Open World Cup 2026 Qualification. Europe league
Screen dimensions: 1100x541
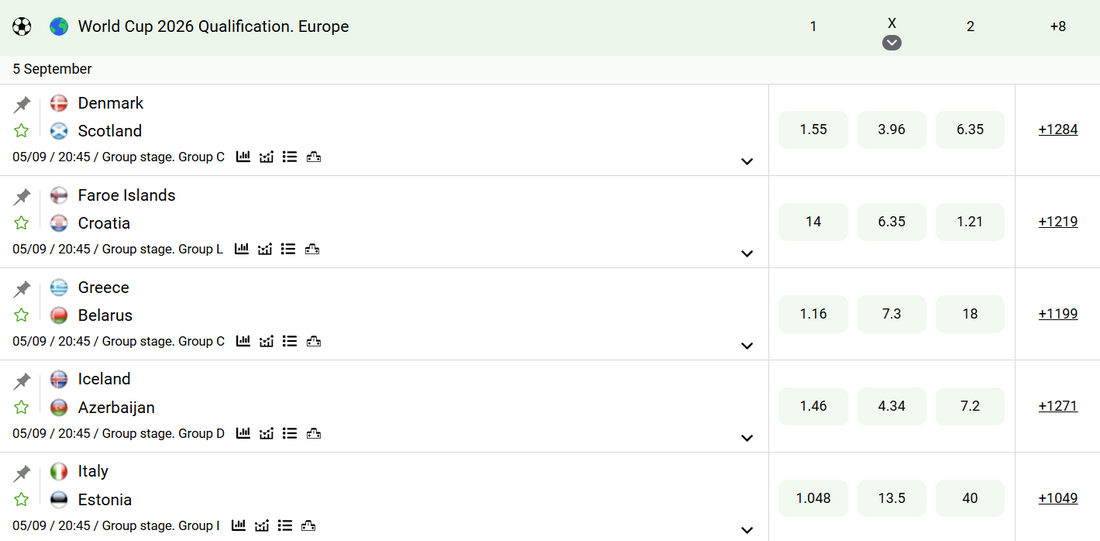click(x=213, y=27)
